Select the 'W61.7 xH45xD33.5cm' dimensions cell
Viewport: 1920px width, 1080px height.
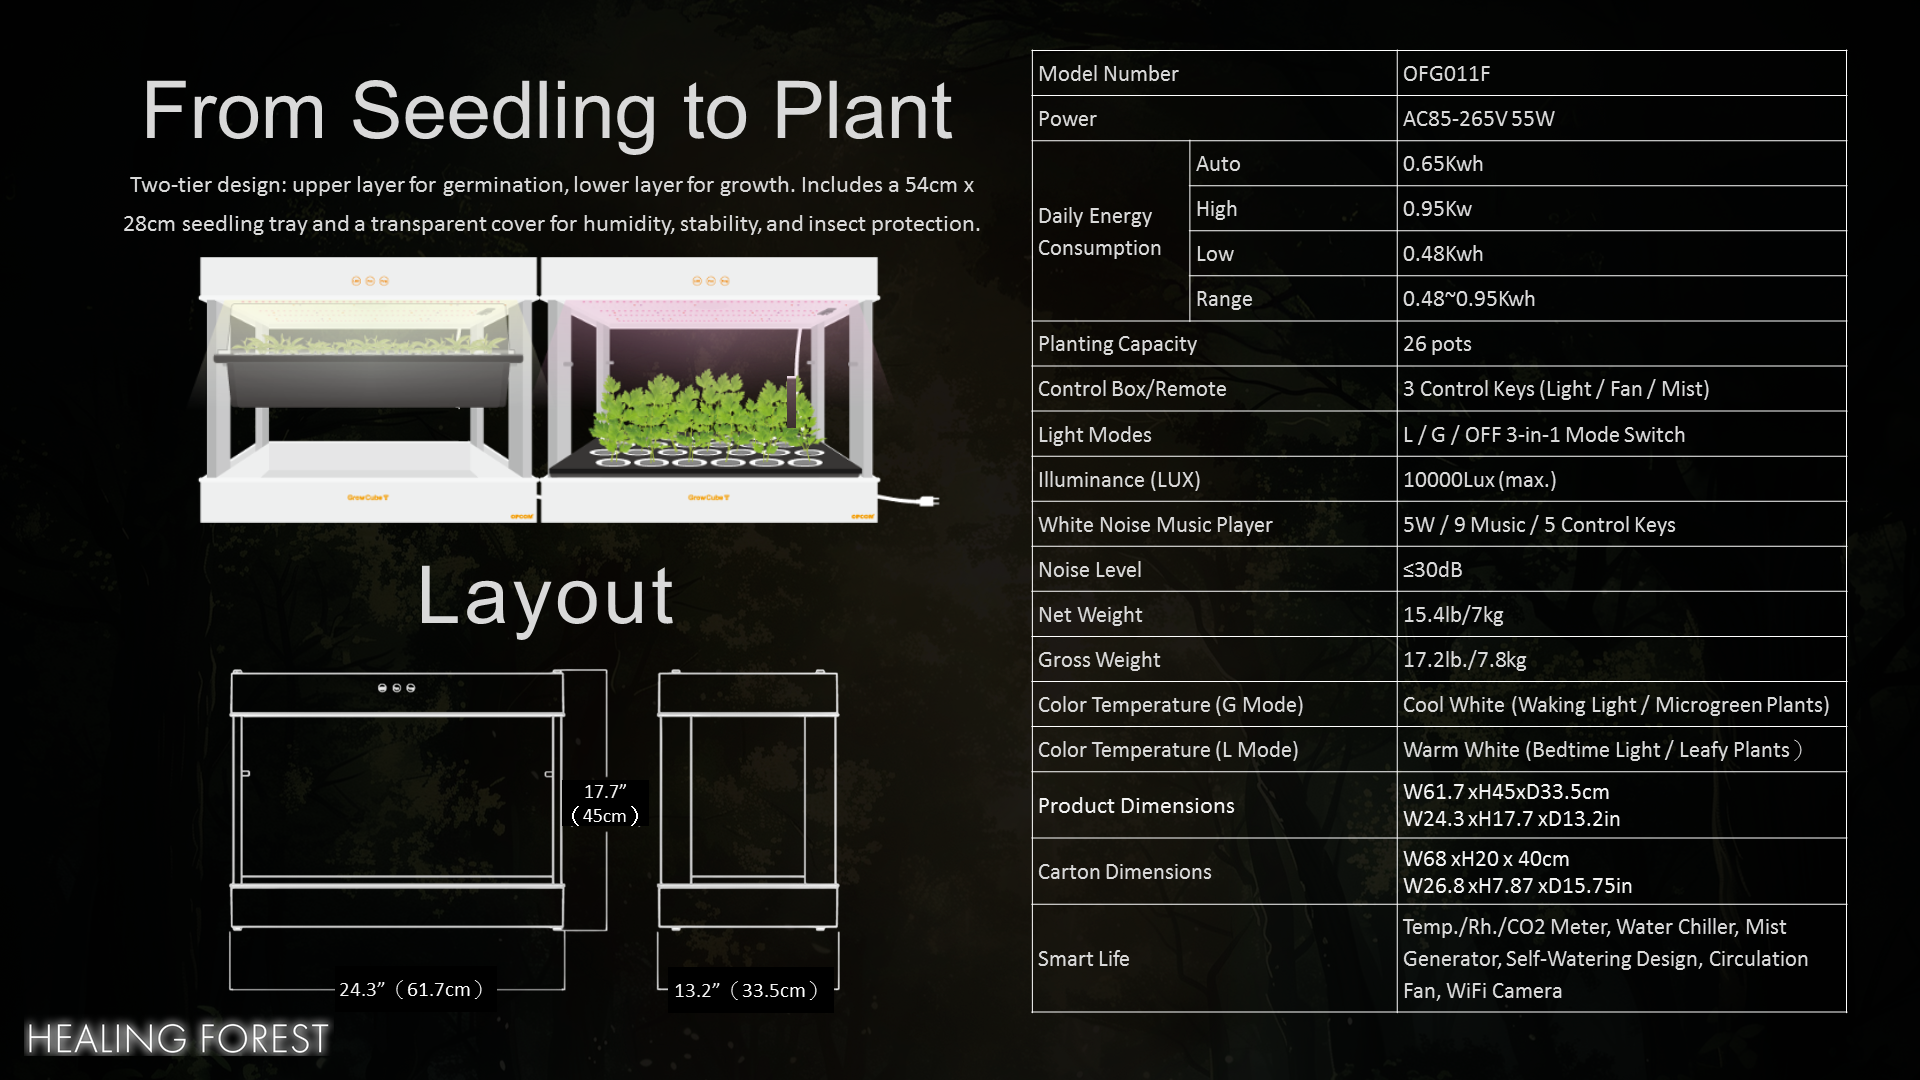pos(1621,805)
